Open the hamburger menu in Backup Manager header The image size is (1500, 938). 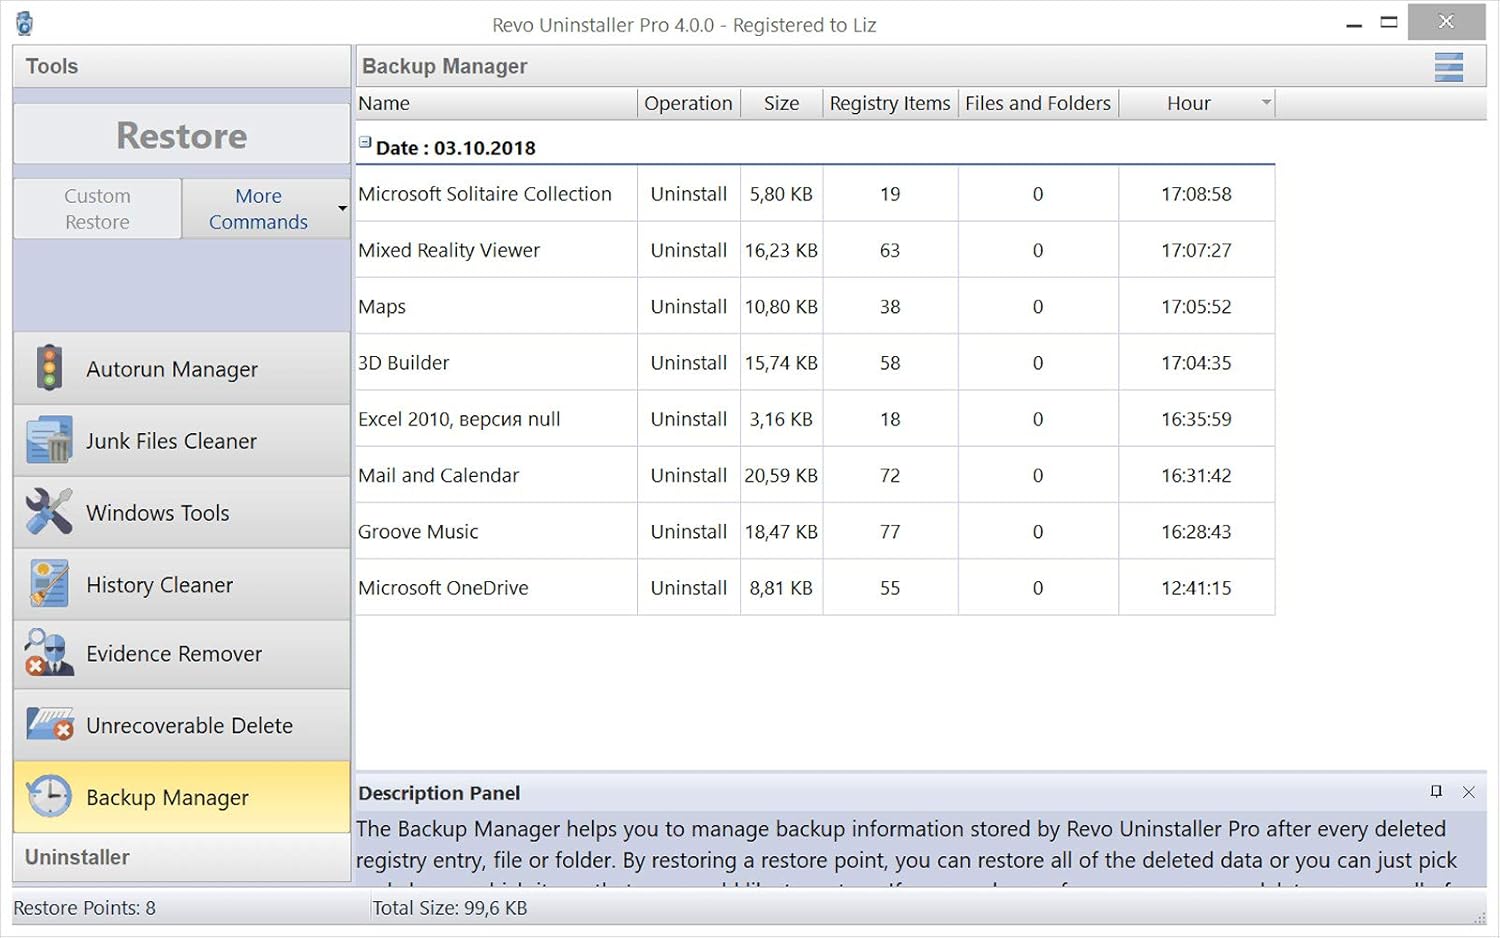click(1449, 67)
